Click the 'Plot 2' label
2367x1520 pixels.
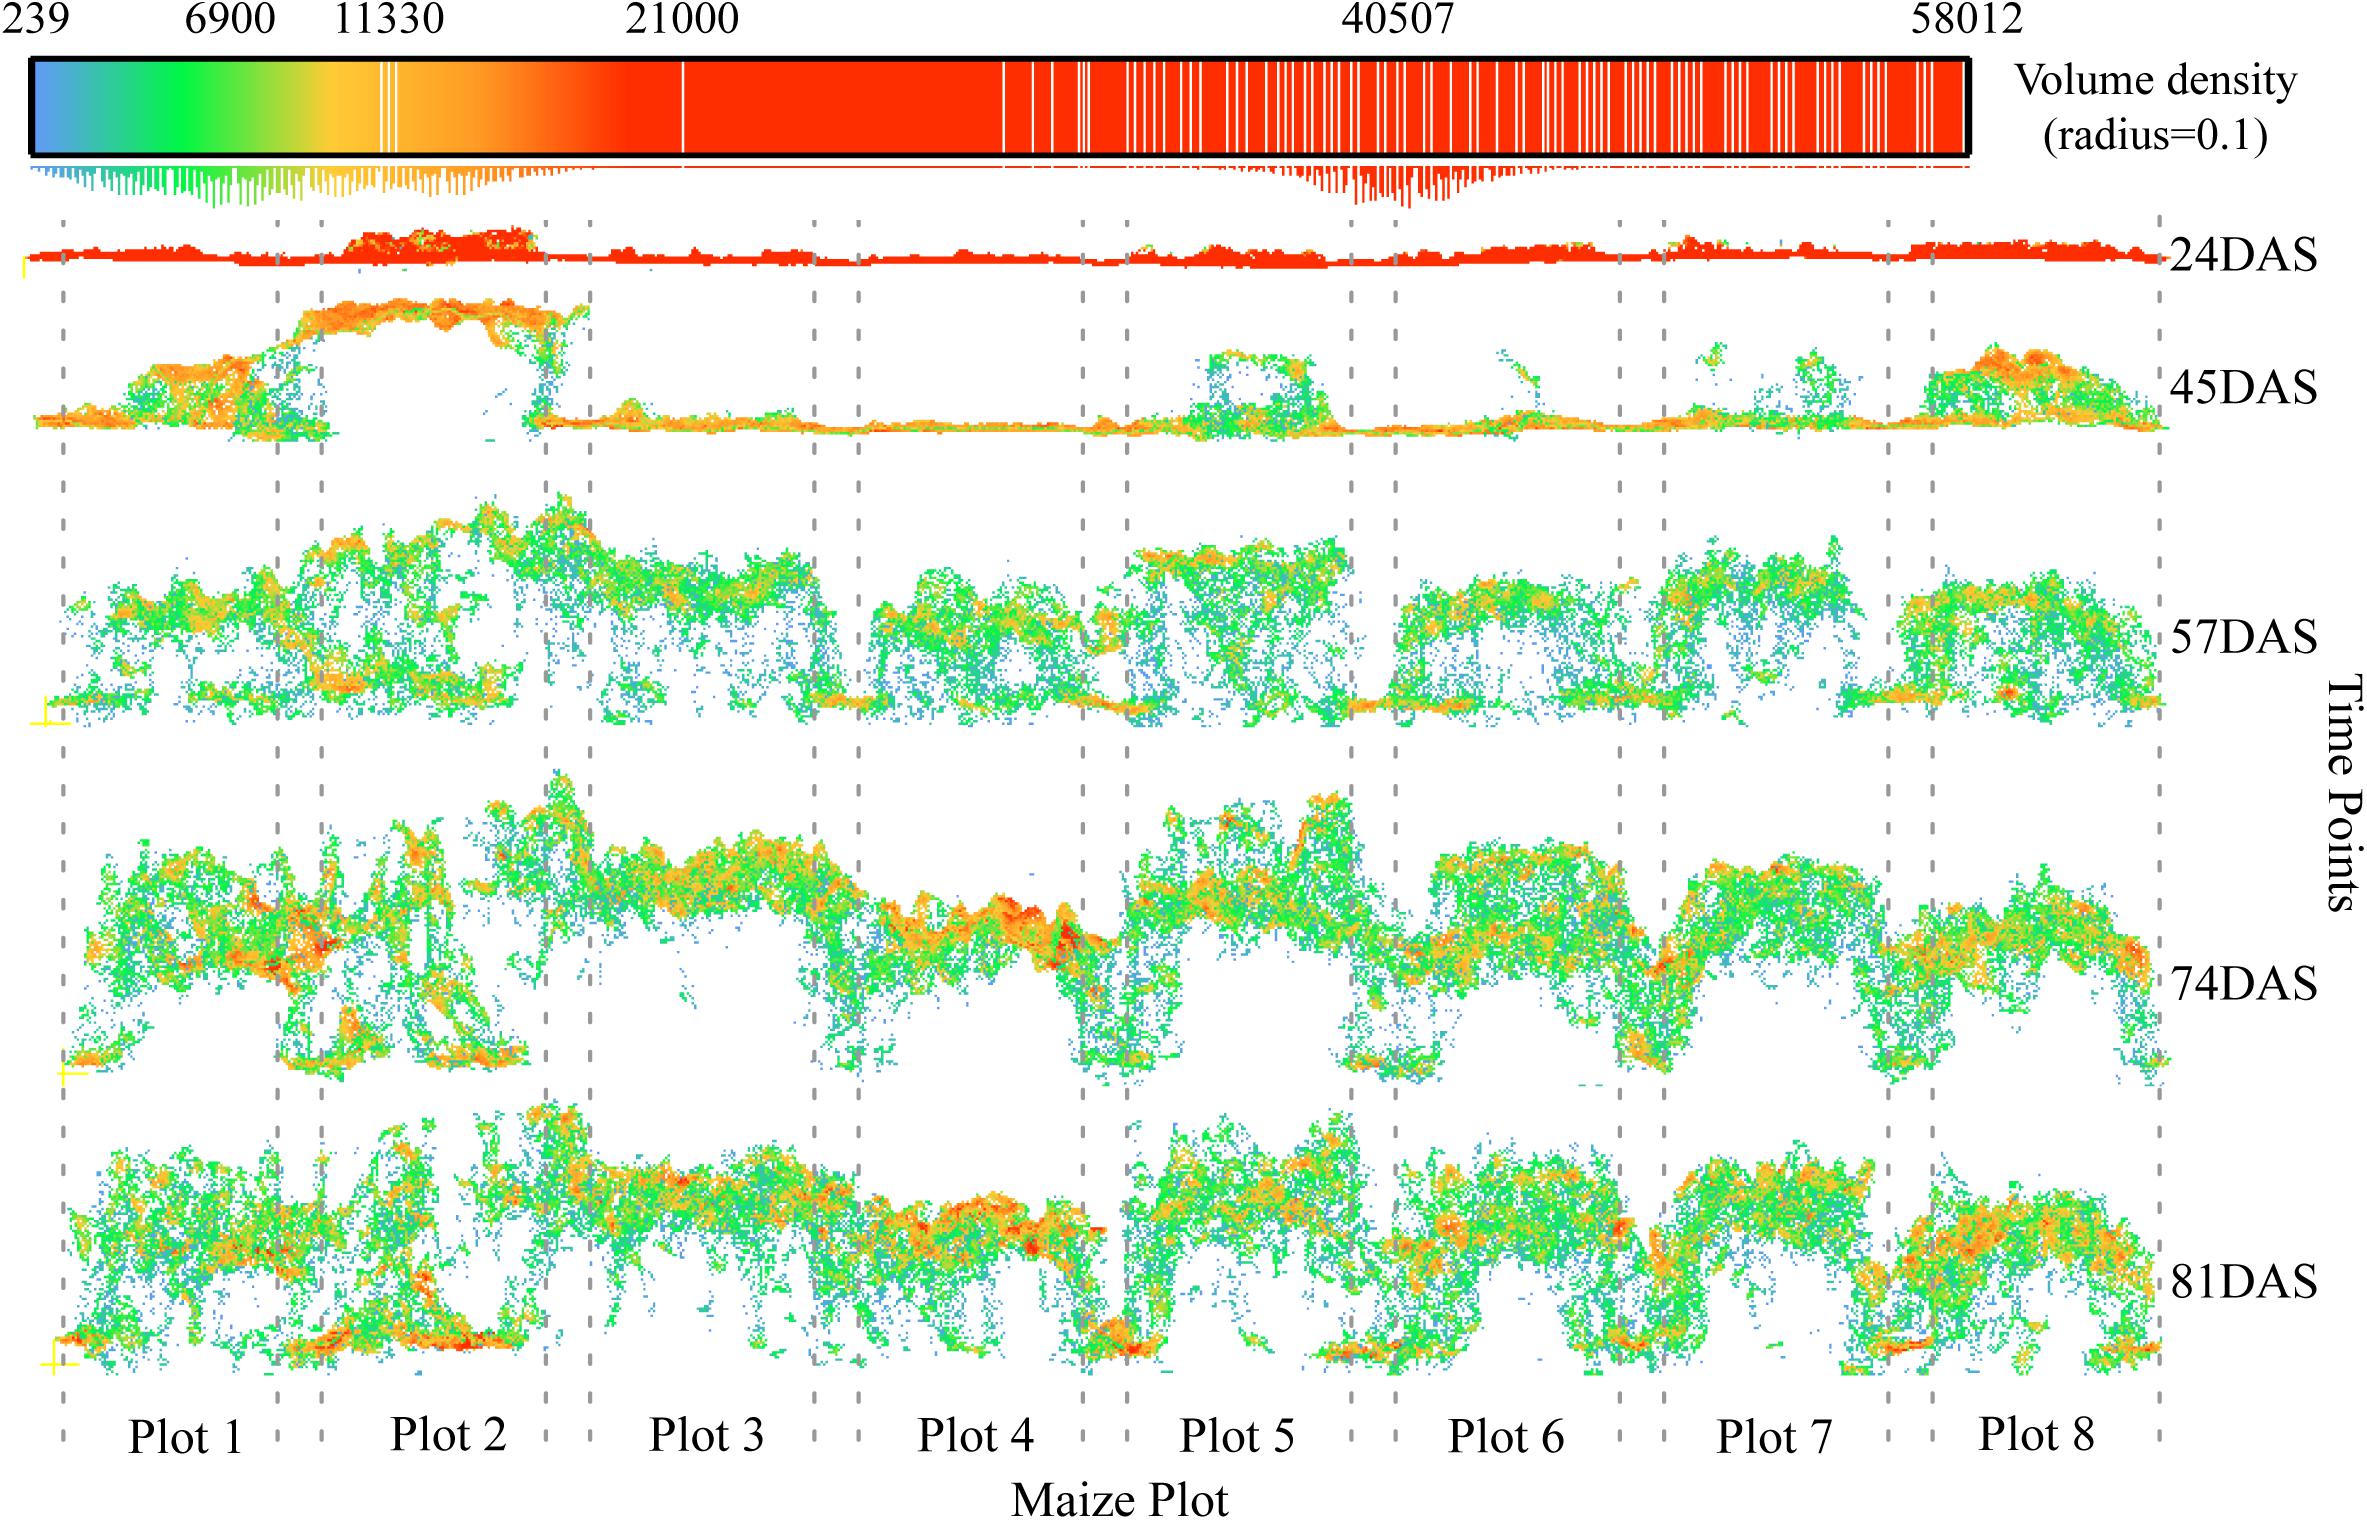pos(448,1435)
